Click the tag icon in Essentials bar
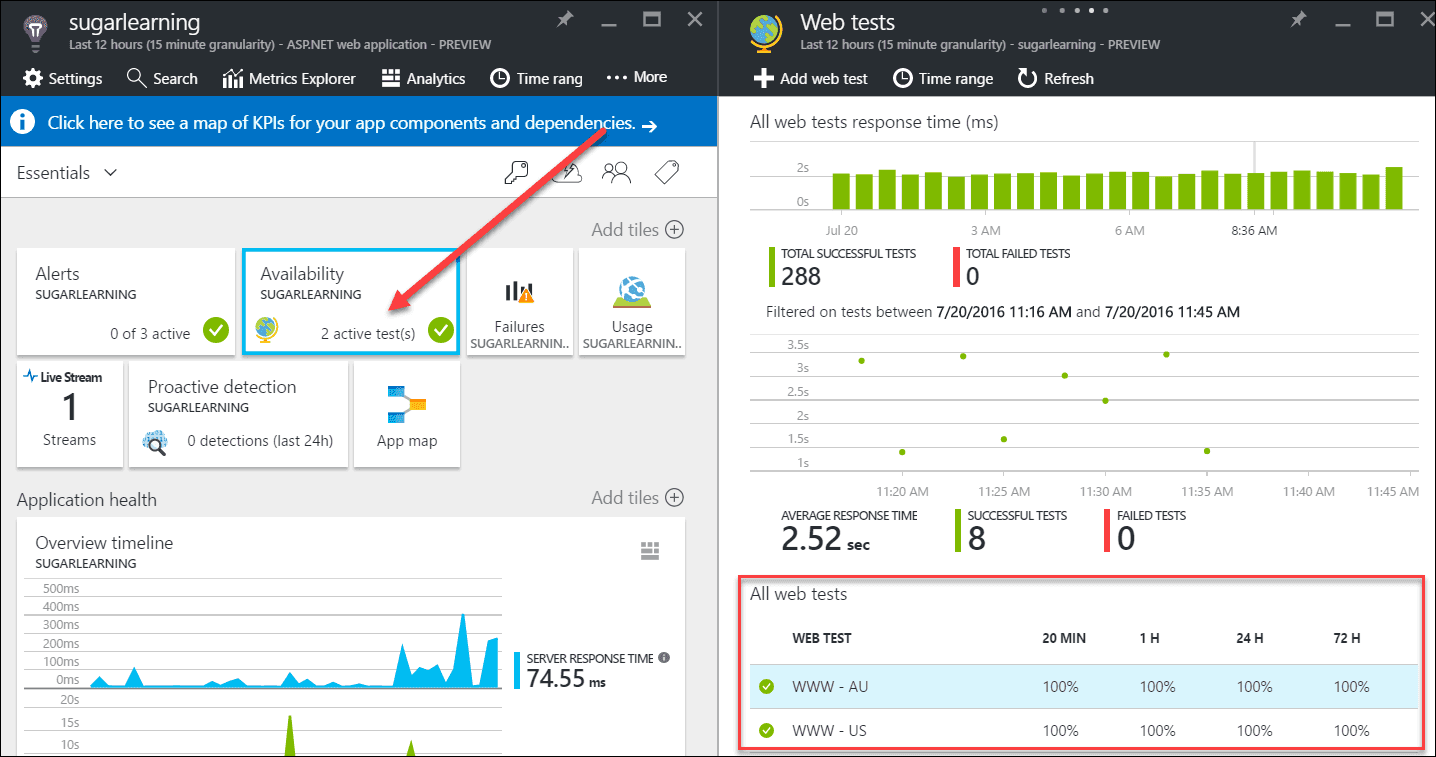Viewport: 1436px width, 757px height. [667, 173]
